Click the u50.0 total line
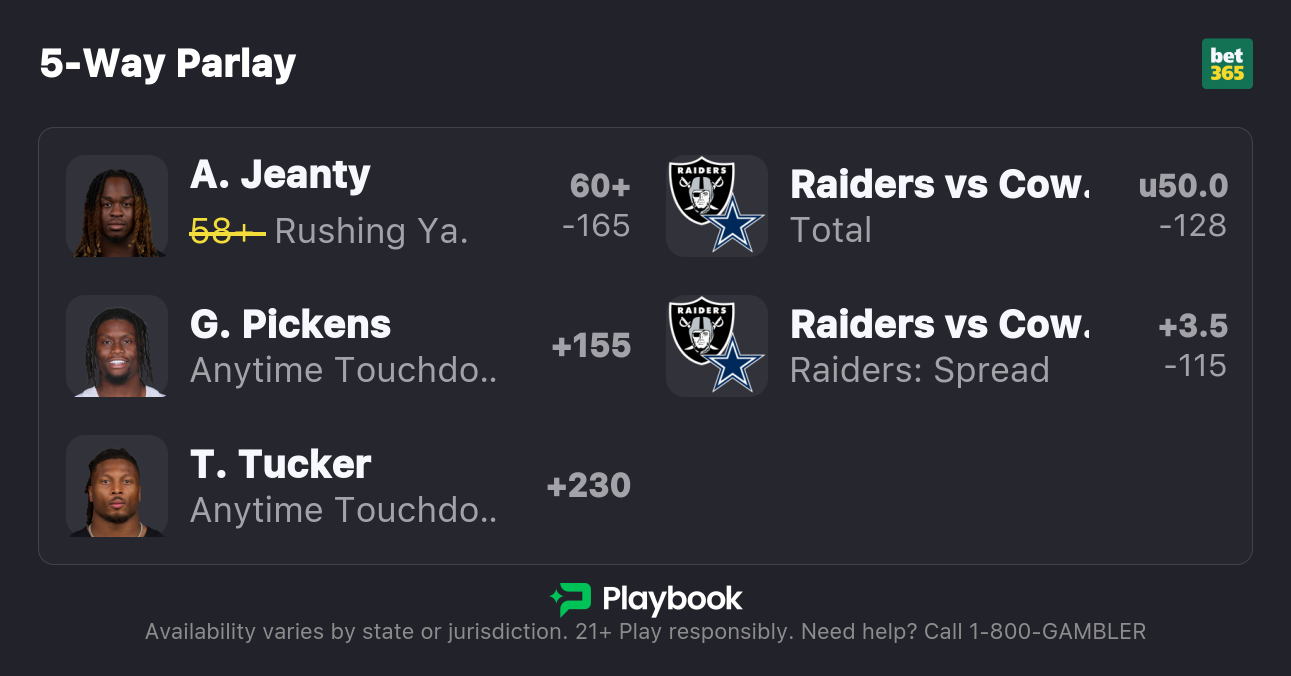 (x=1183, y=186)
